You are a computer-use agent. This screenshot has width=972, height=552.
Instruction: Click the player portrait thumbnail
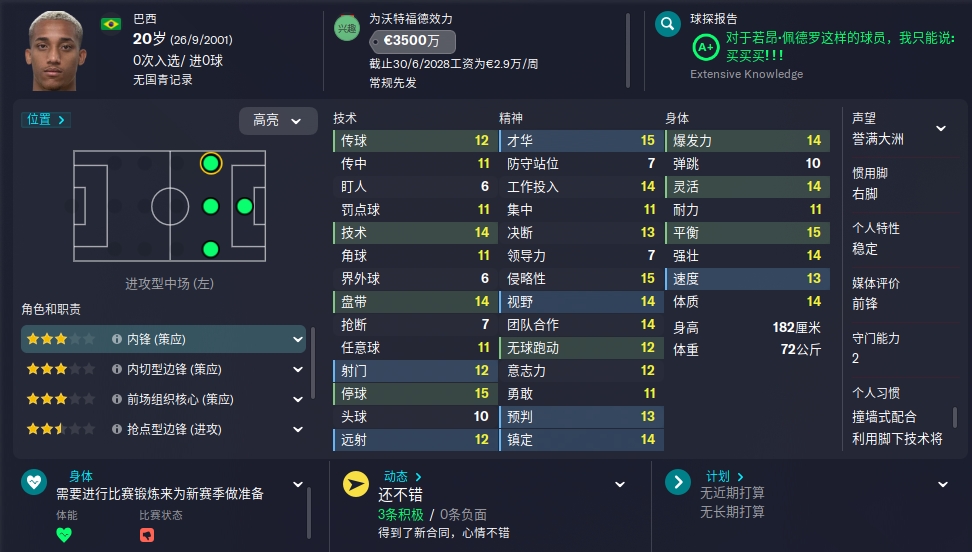click(55, 51)
